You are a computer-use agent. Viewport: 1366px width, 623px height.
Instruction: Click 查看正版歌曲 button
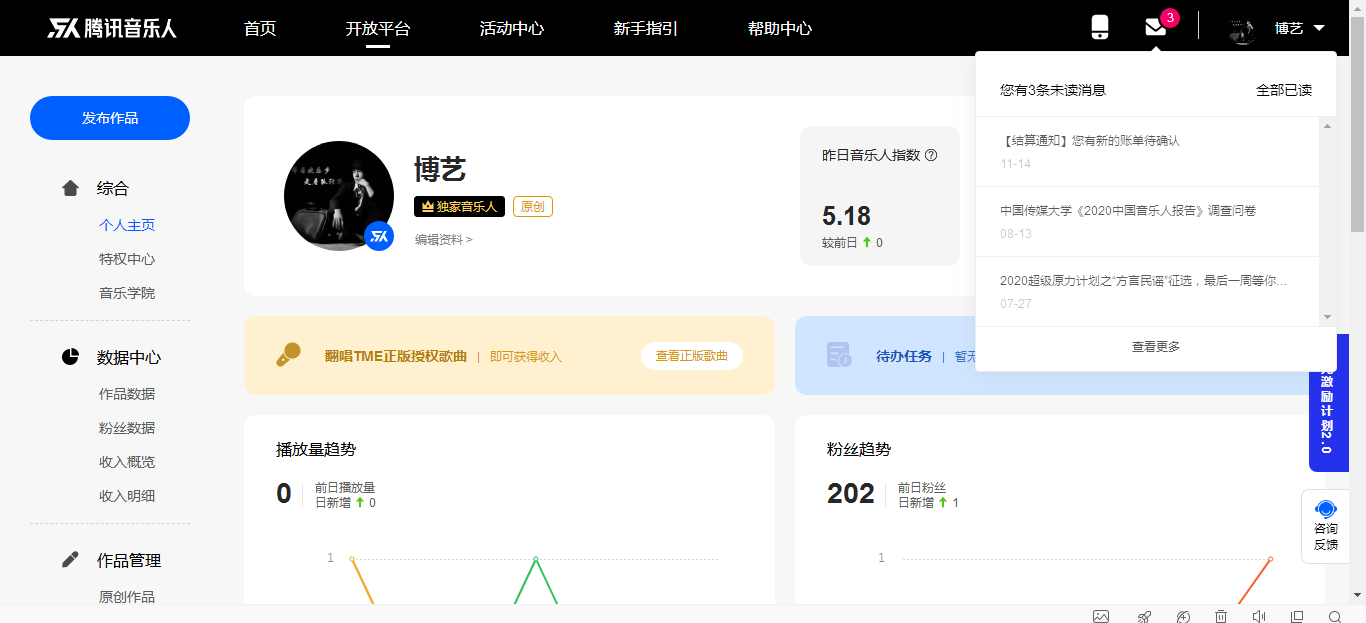pyautogui.click(x=692, y=356)
